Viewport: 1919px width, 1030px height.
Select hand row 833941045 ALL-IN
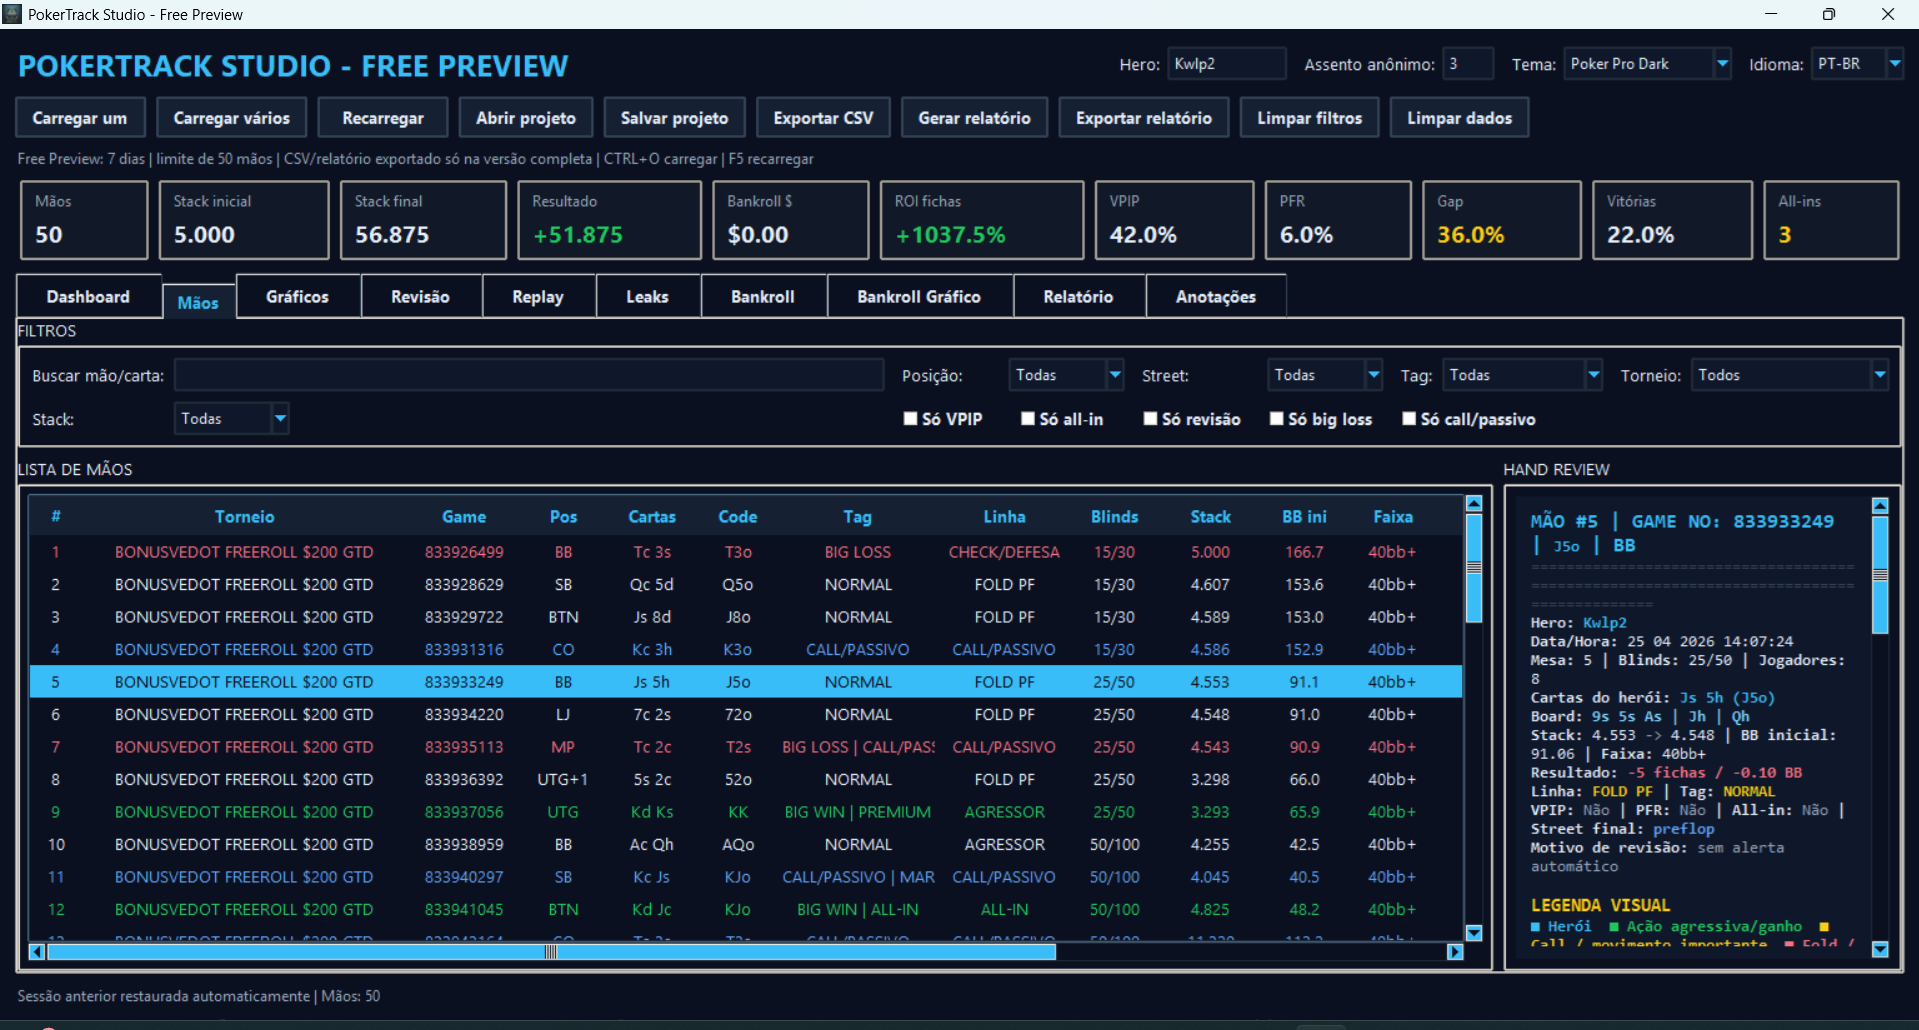click(x=745, y=910)
